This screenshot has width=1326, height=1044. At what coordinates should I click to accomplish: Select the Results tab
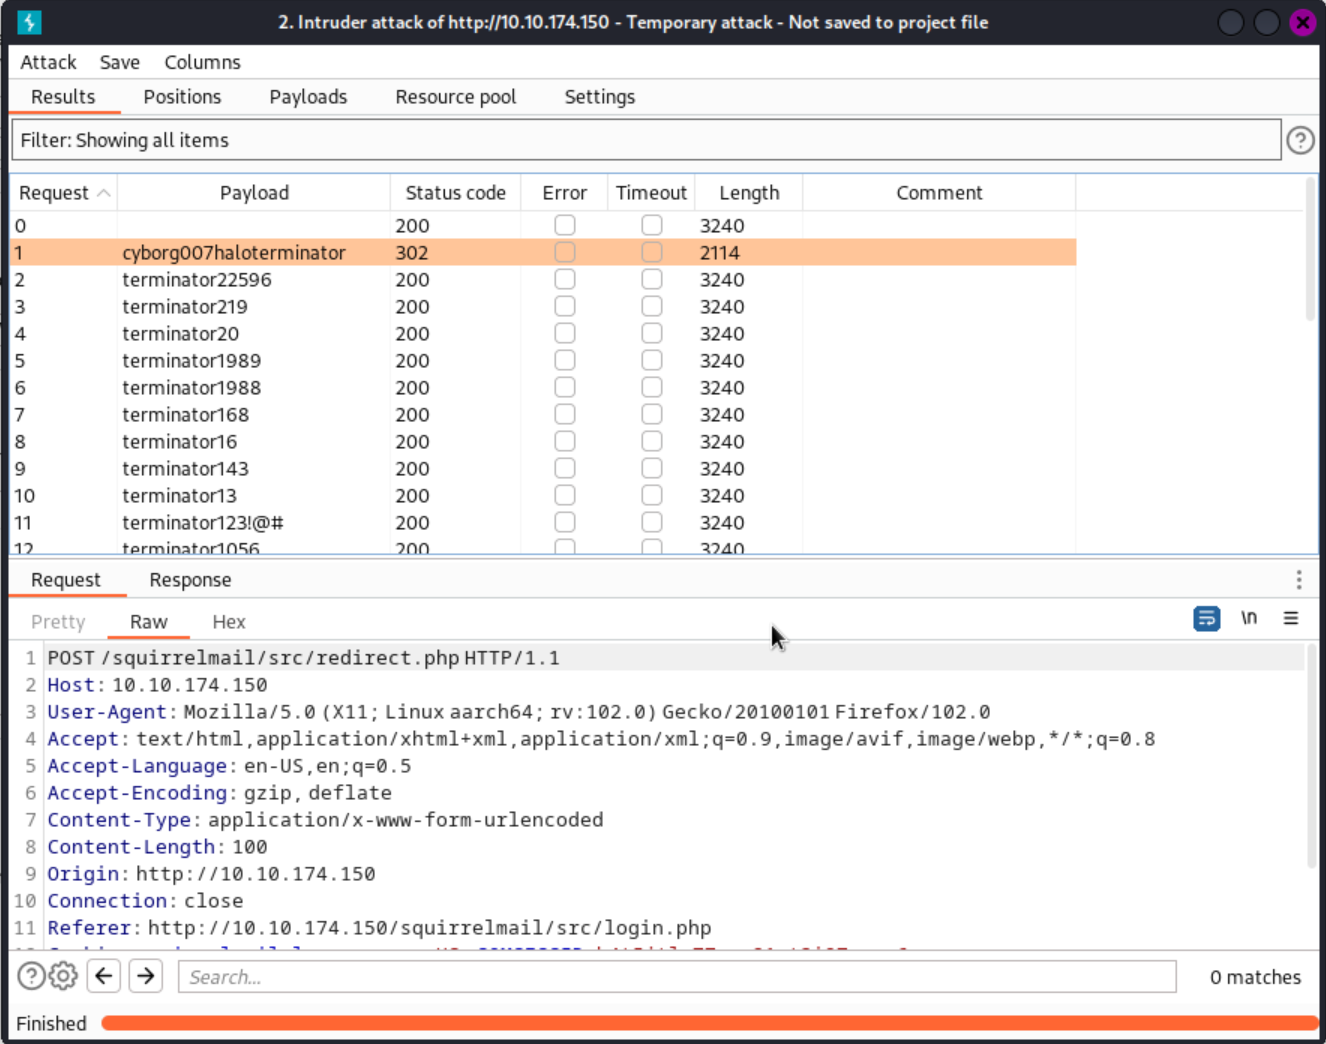click(x=63, y=97)
